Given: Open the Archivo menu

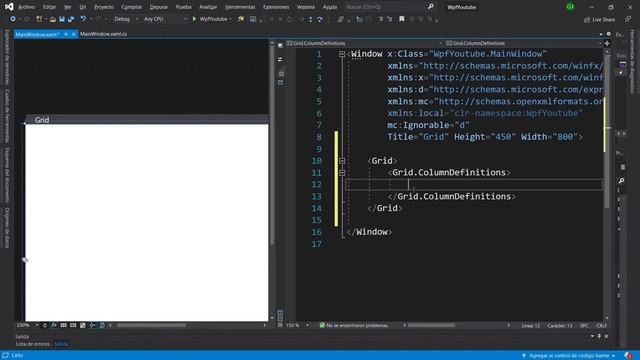Looking at the screenshot, I should pyautogui.click(x=27, y=7).
